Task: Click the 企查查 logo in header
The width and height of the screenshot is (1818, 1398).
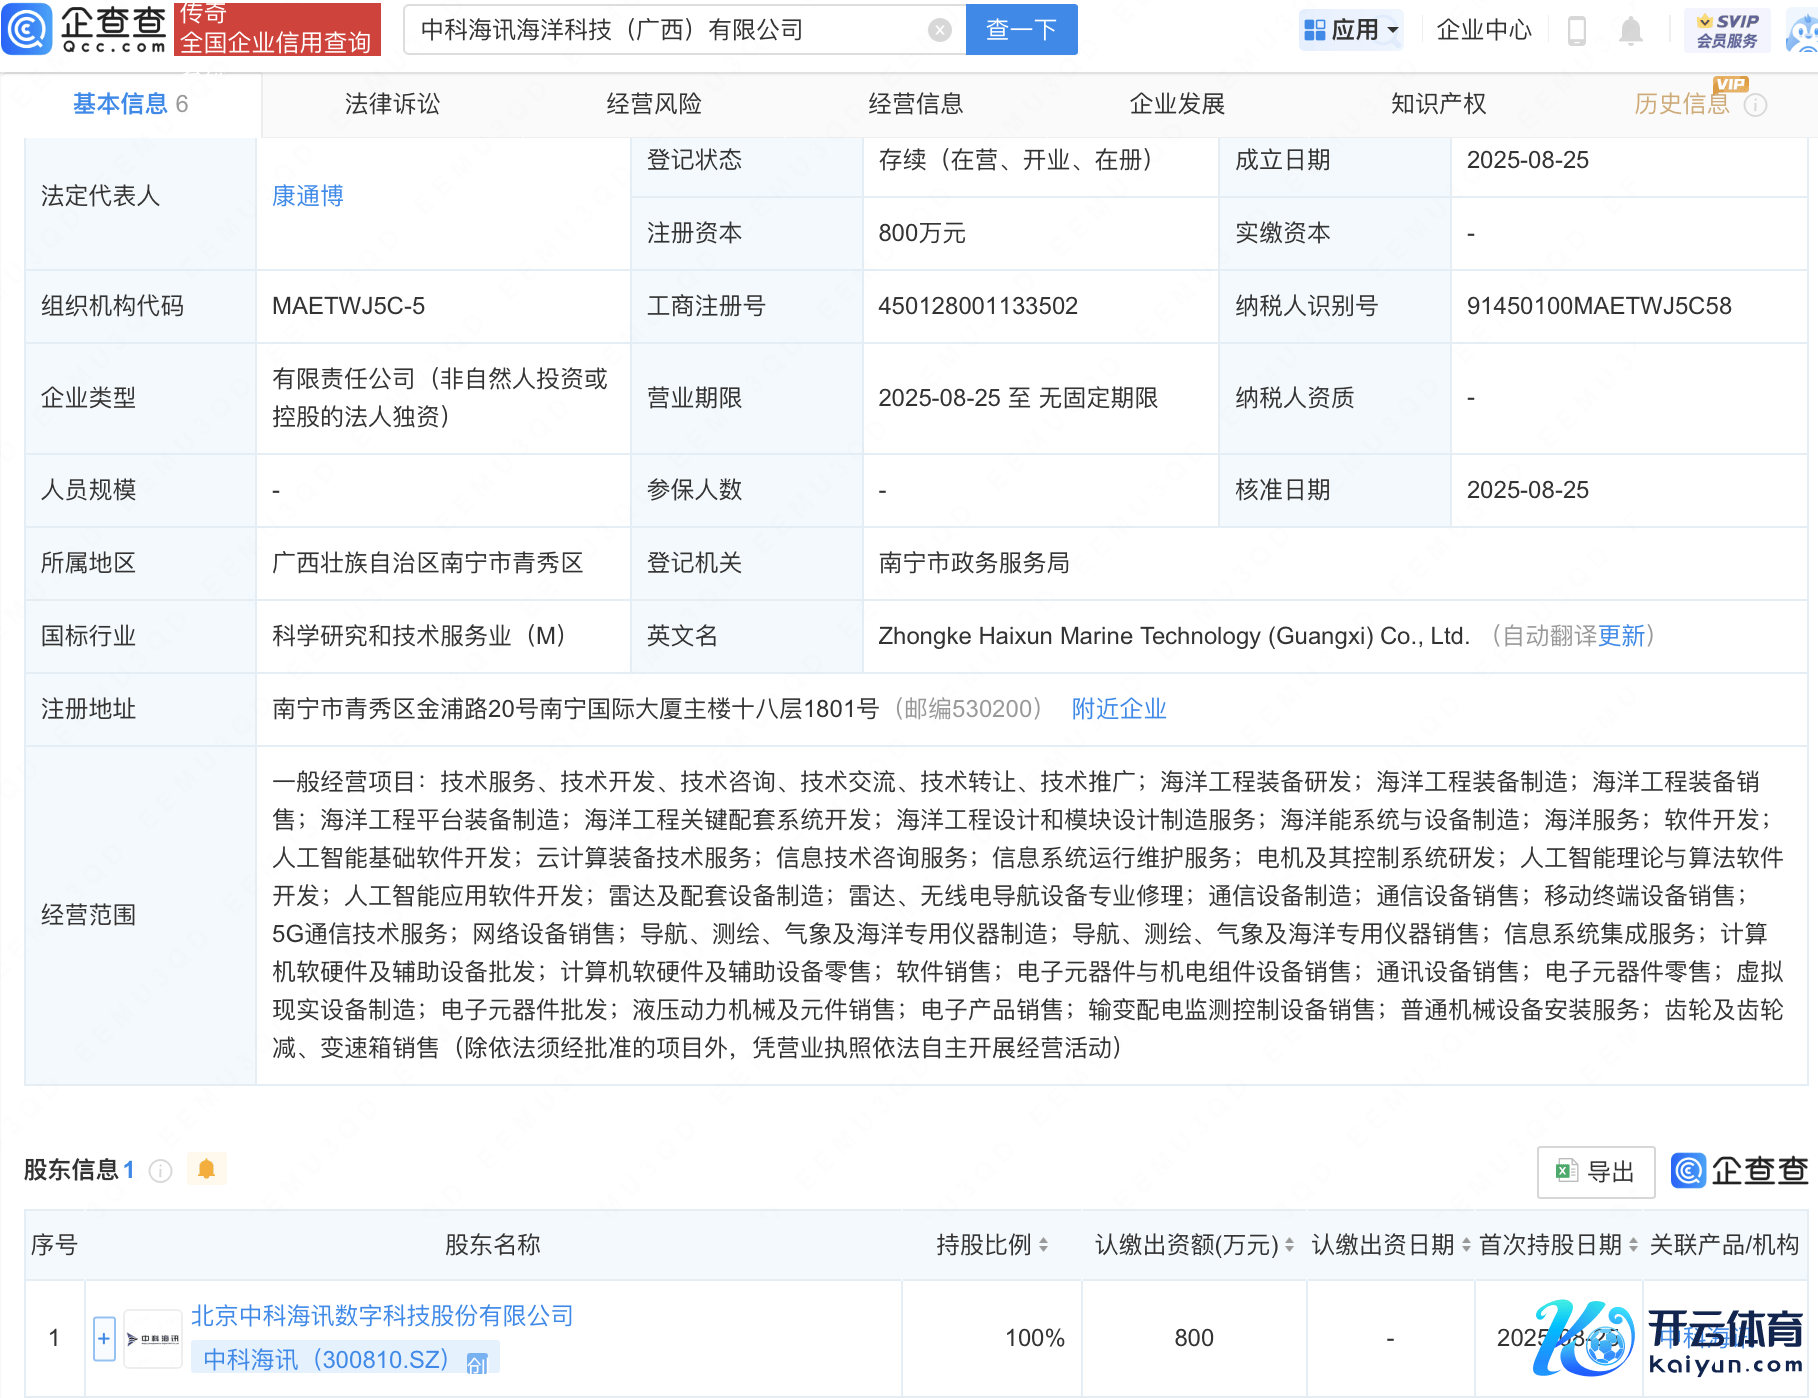Action: point(85,29)
